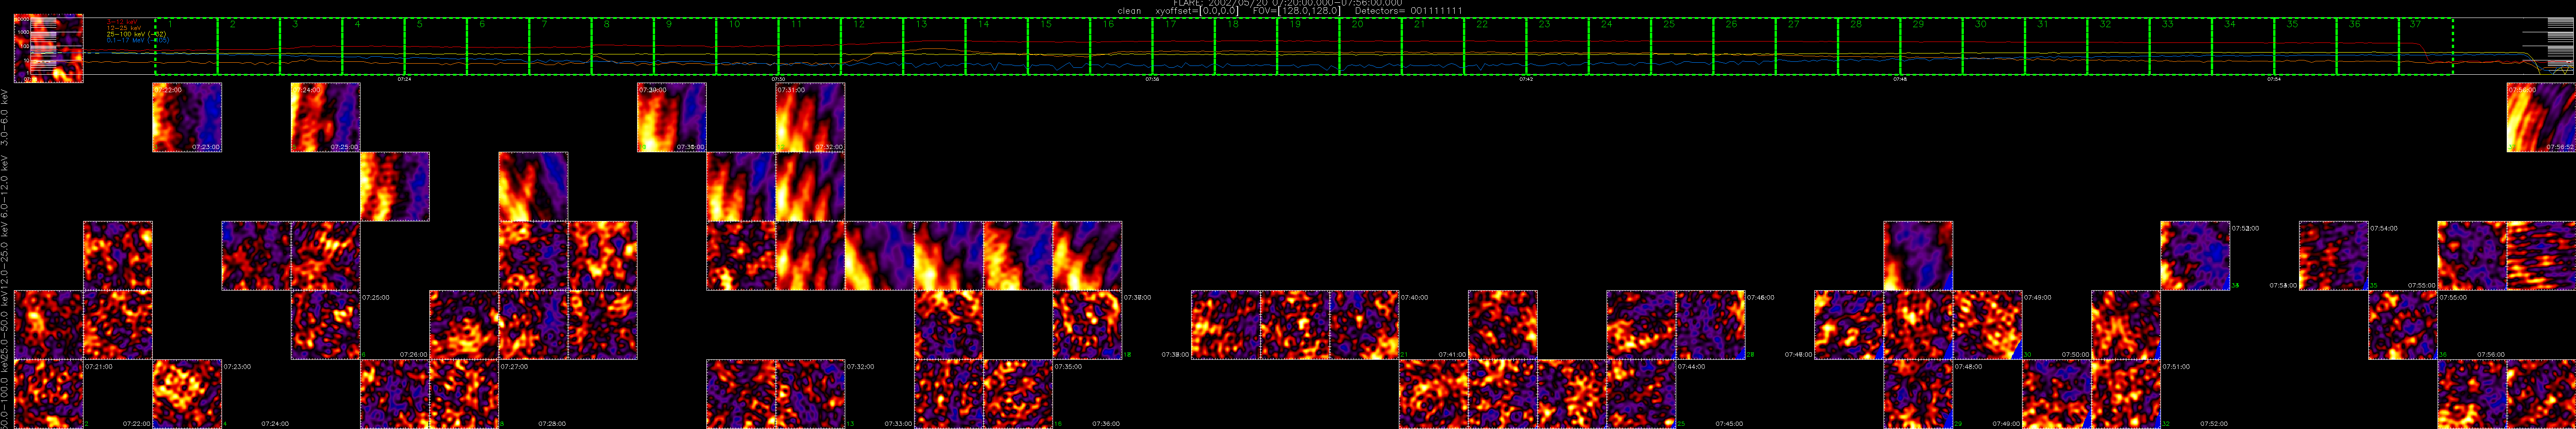2576x429 pixels.
Task: Click the 07:42 time axis tick label
Action: point(1526,78)
